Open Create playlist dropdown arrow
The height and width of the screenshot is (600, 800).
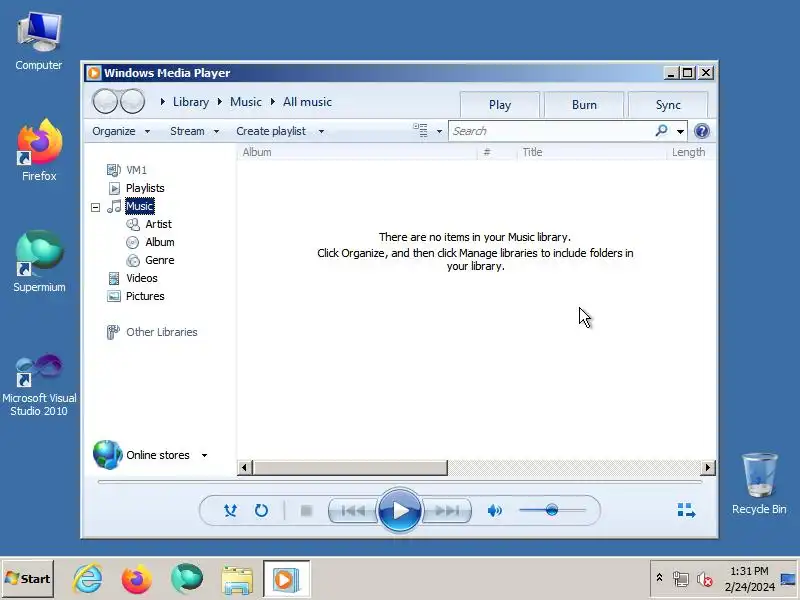[x=321, y=132]
